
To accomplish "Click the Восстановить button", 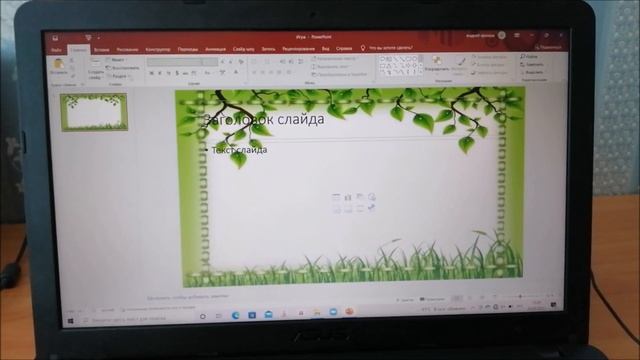I will pos(123,68).
